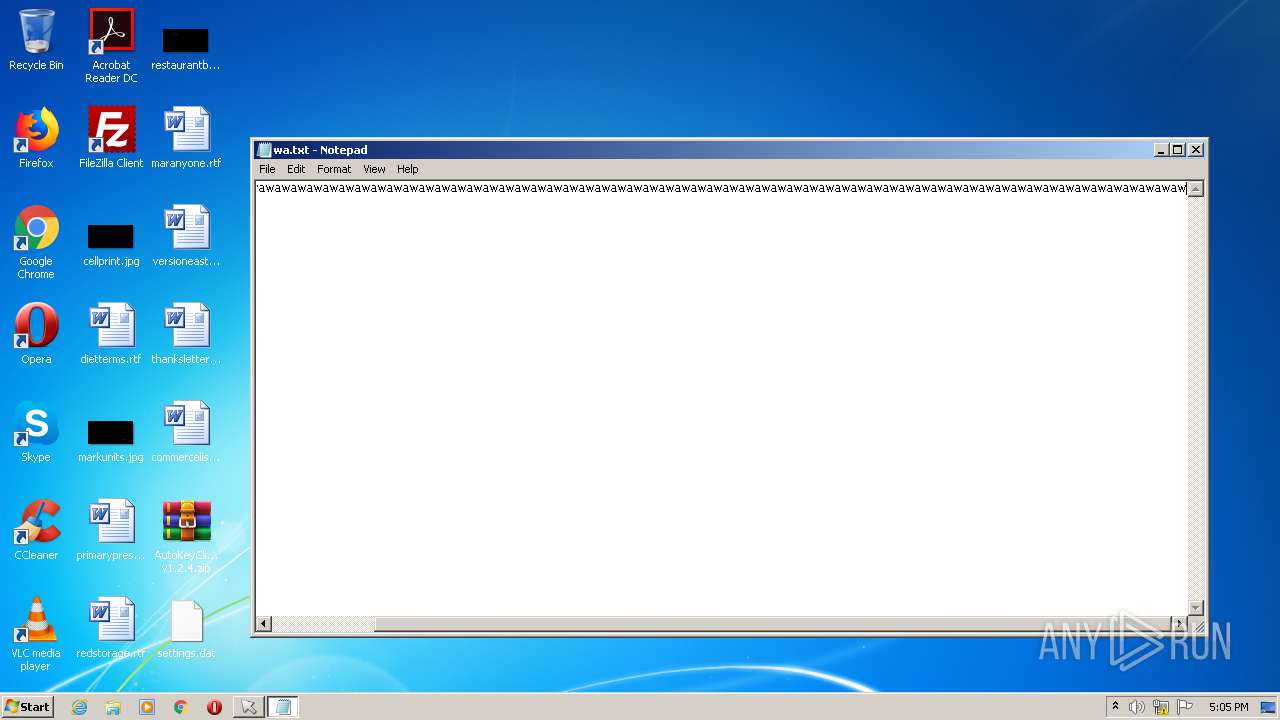Open Skype desktop shortcut
This screenshot has height=720, width=1280.
pos(36,432)
